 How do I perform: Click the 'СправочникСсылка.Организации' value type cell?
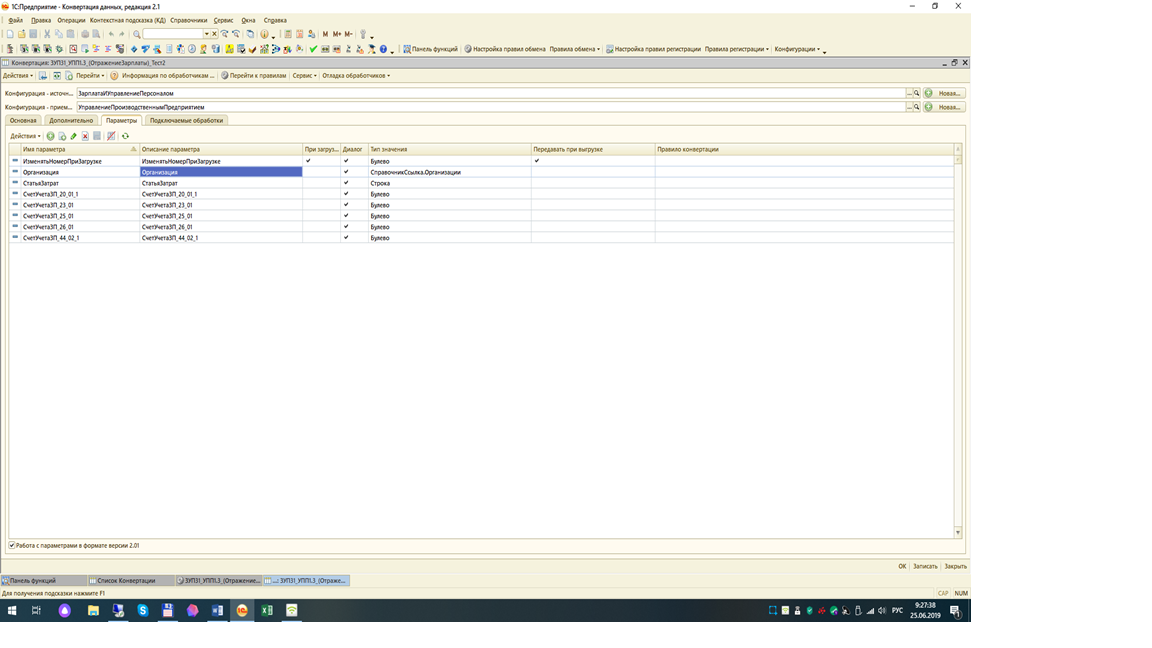(x=450, y=172)
